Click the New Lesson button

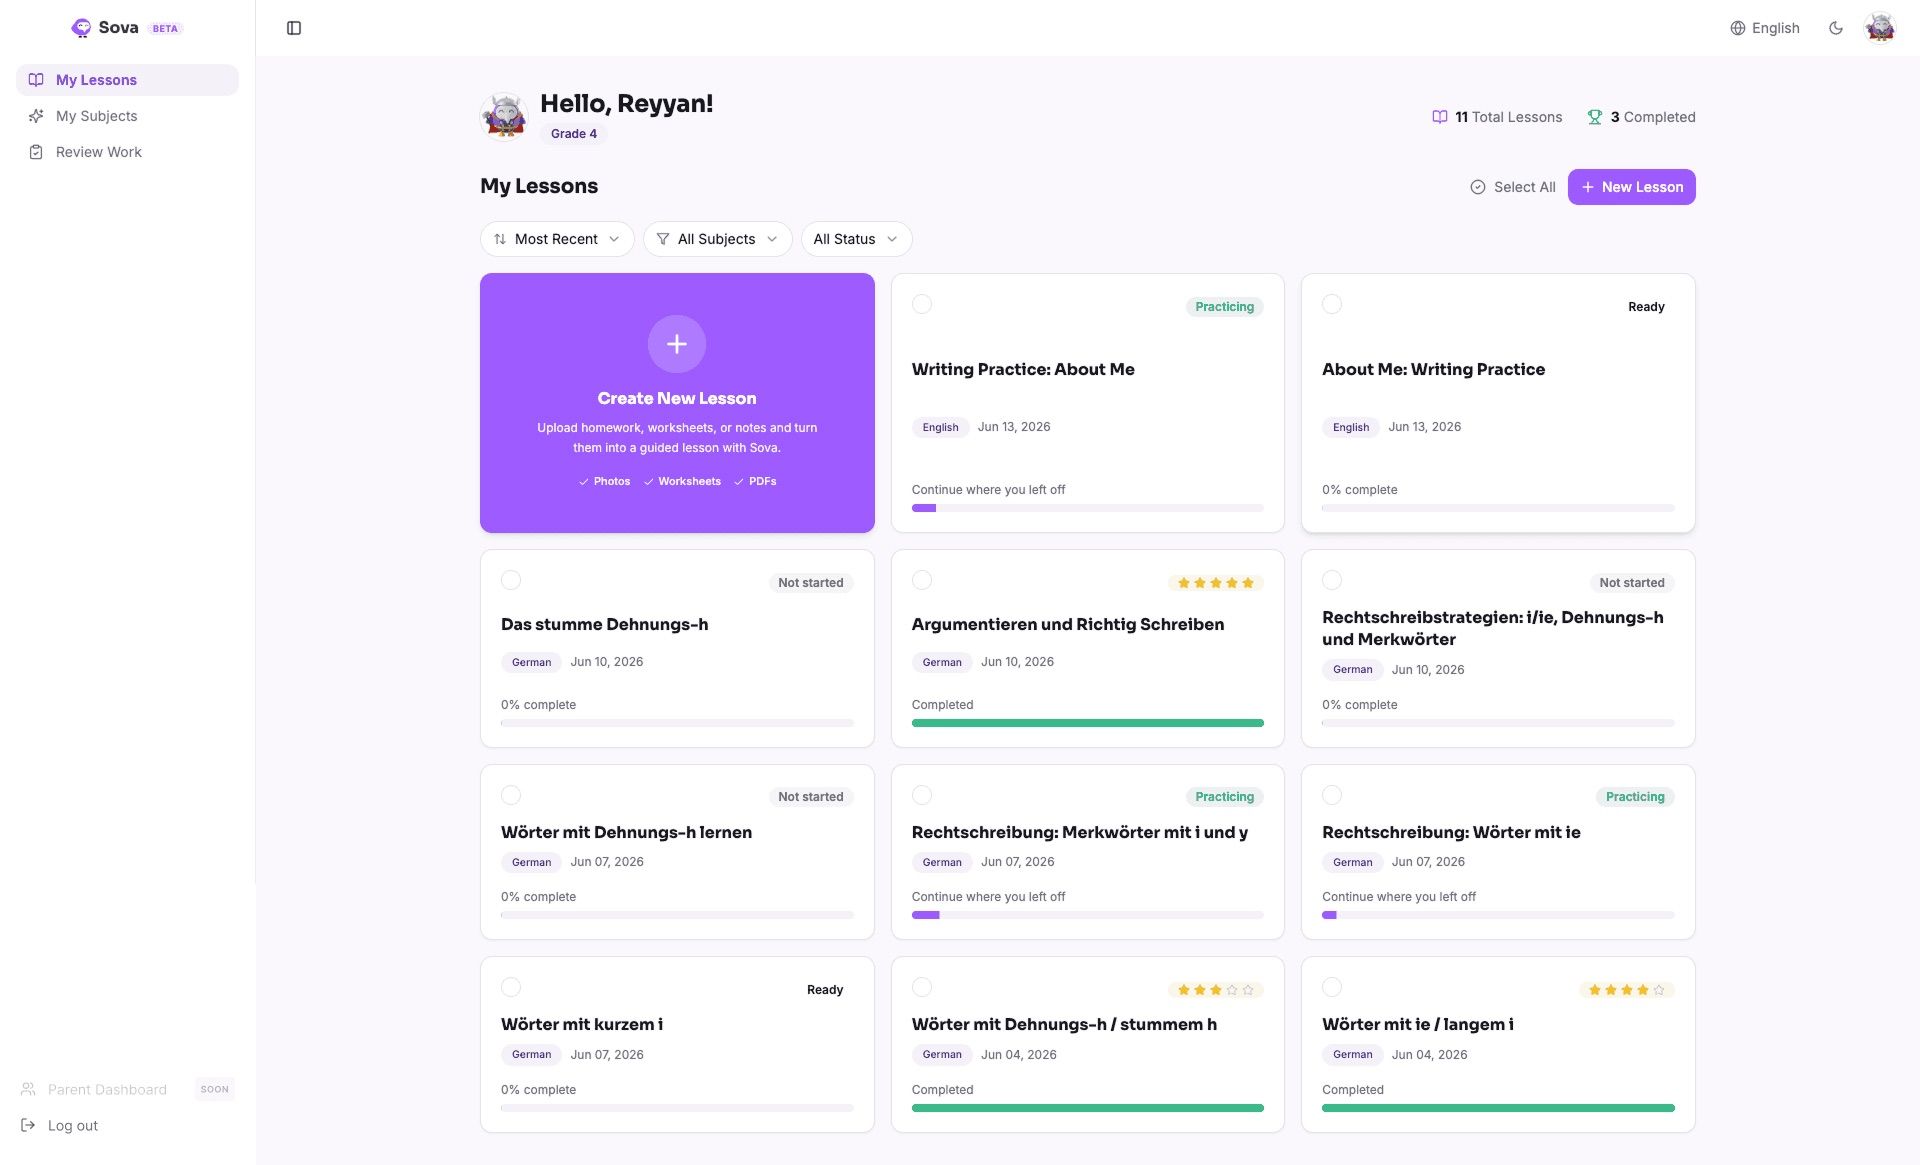point(1631,187)
